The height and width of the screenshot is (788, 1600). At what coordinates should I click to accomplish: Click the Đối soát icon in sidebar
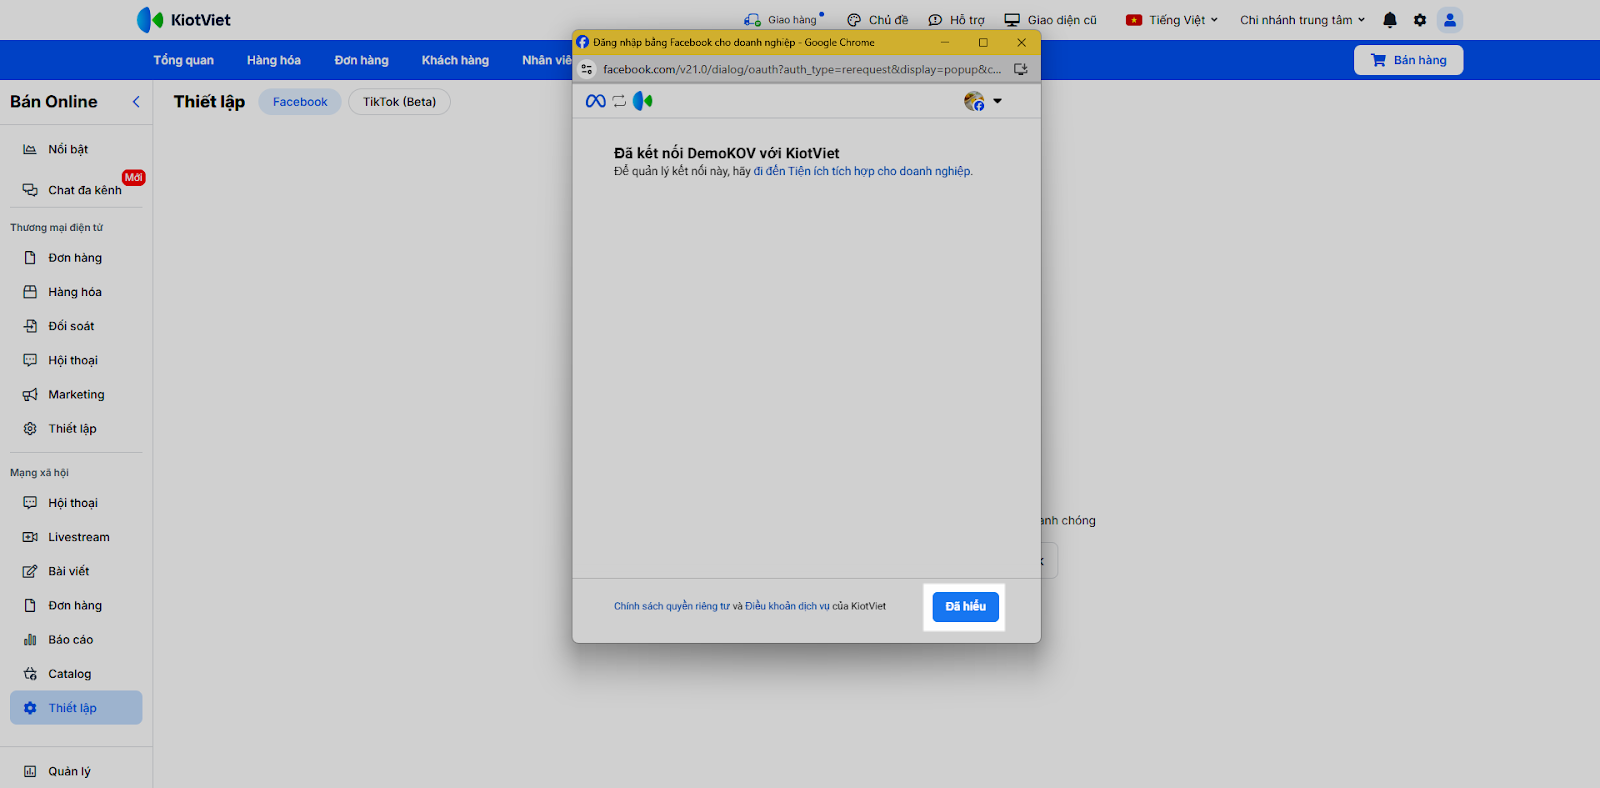30,326
